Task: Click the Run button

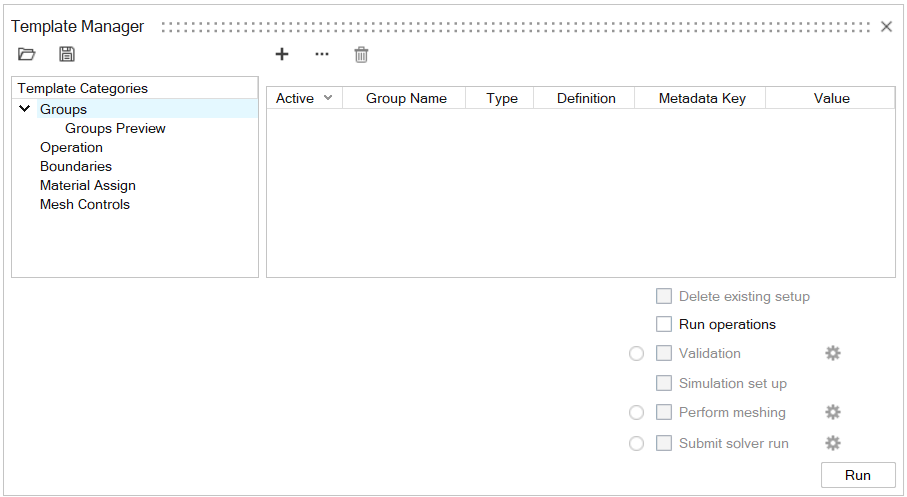Action: (x=857, y=475)
